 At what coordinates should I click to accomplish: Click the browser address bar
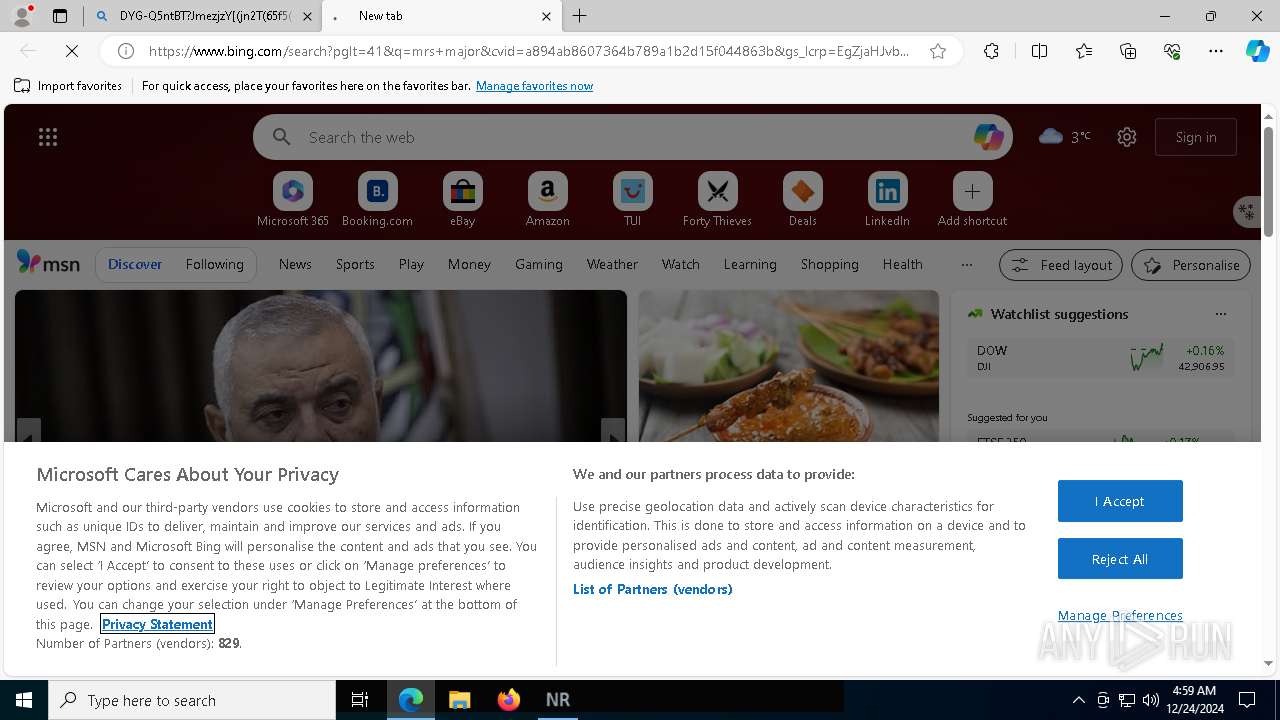[529, 51]
